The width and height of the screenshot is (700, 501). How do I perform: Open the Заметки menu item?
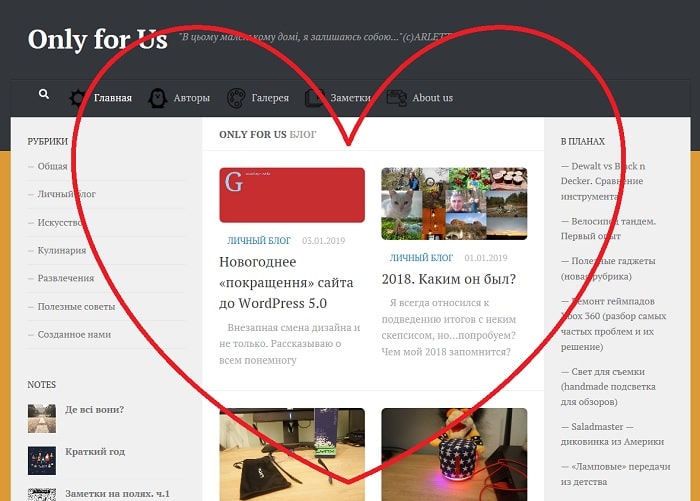350,98
